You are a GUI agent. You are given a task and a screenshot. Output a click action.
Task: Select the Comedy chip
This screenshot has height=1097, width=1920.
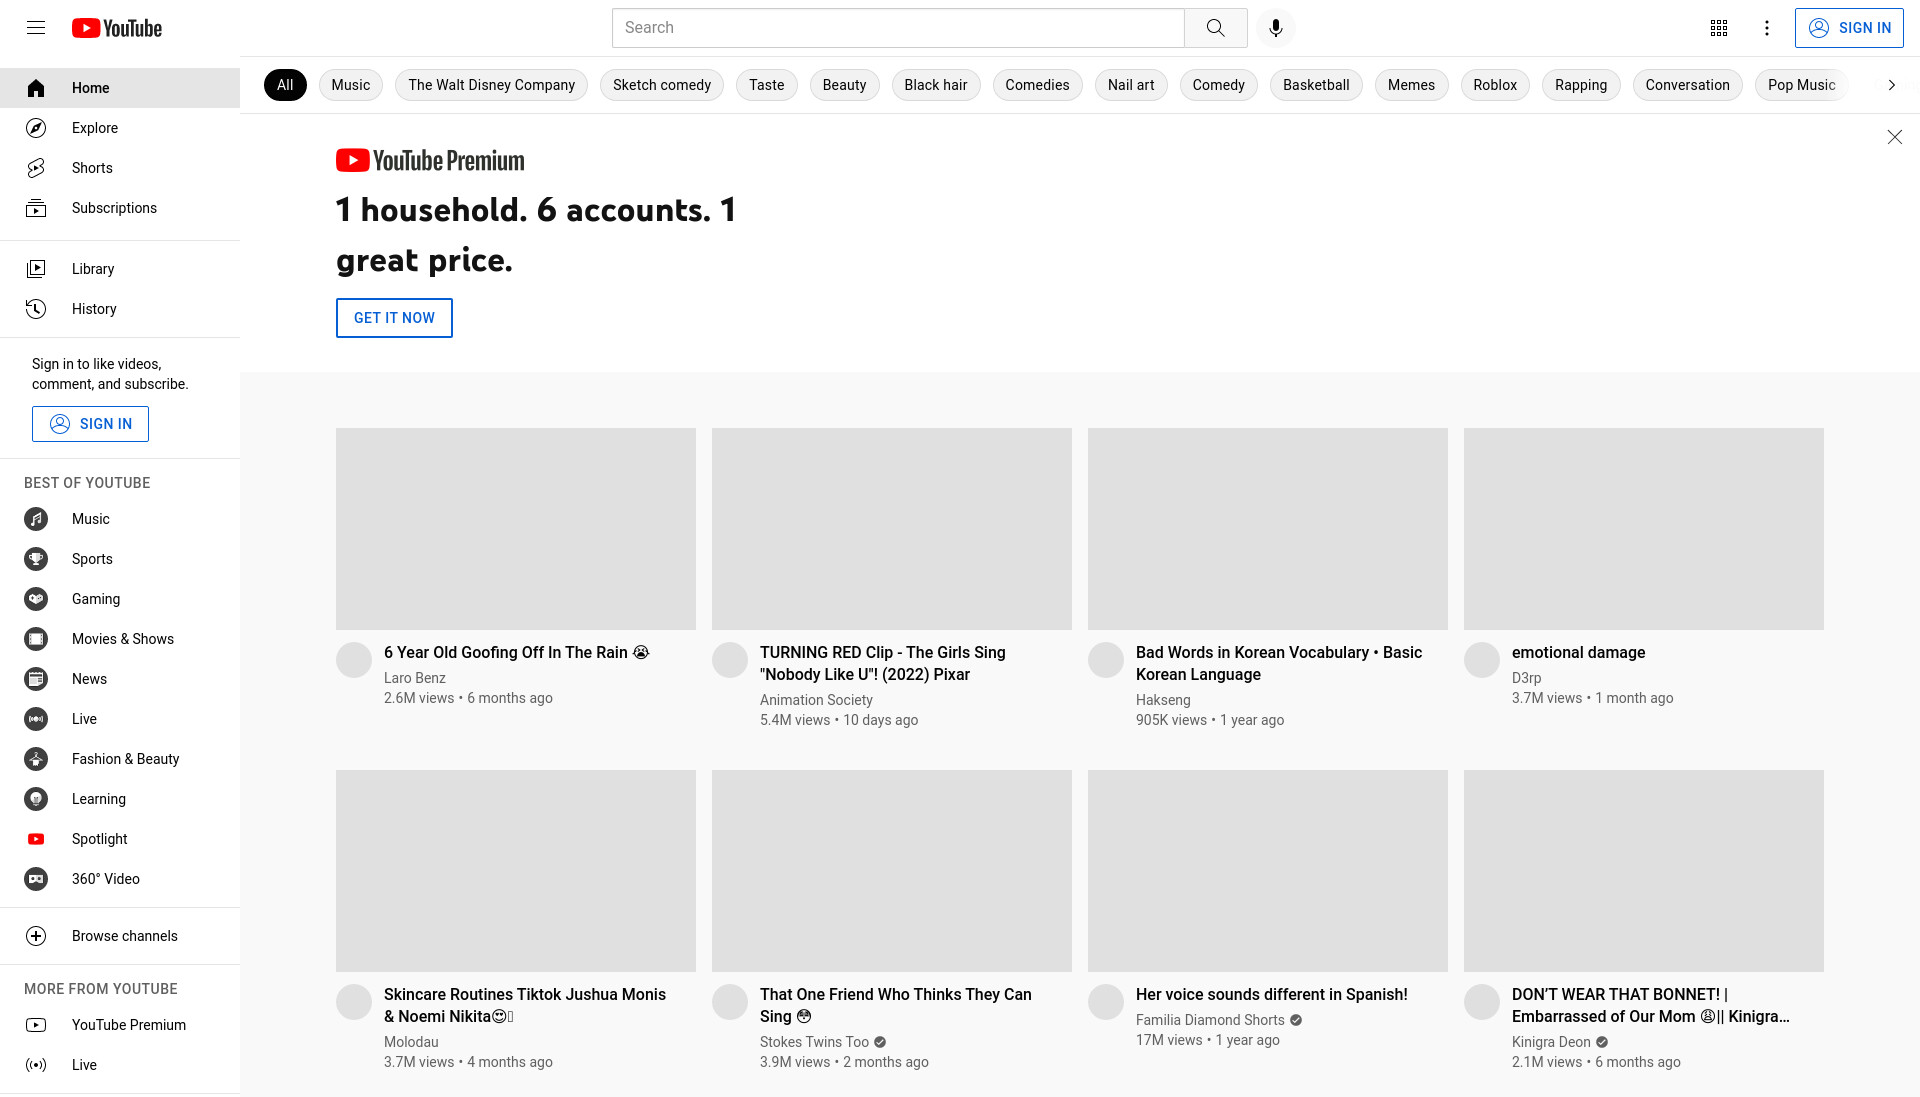(x=1218, y=85)
